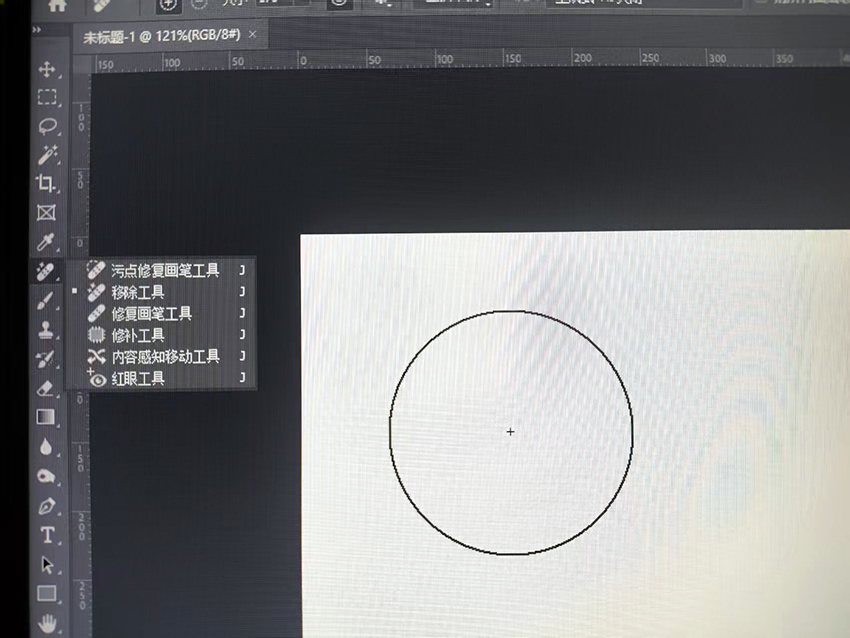
Task: Expand the toolbar with double-arrow
Action: pos(36,30)
